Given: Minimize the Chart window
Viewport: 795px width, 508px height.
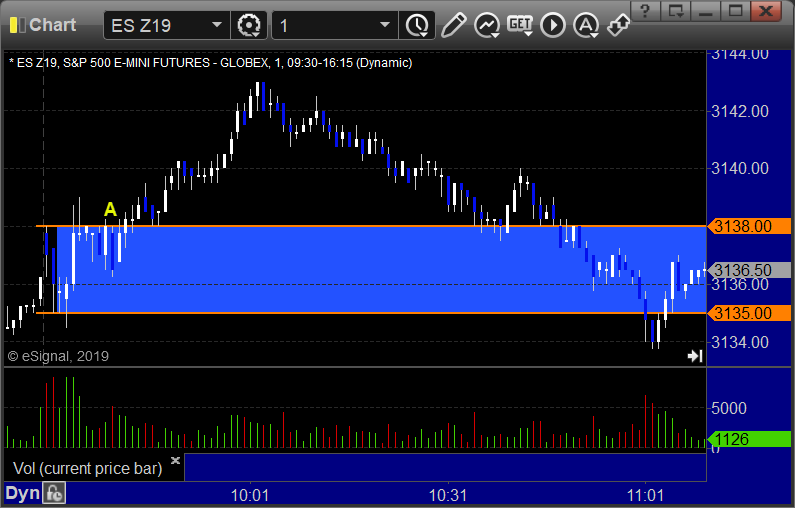Looking at the screenshot, I should tap(706, 10).
